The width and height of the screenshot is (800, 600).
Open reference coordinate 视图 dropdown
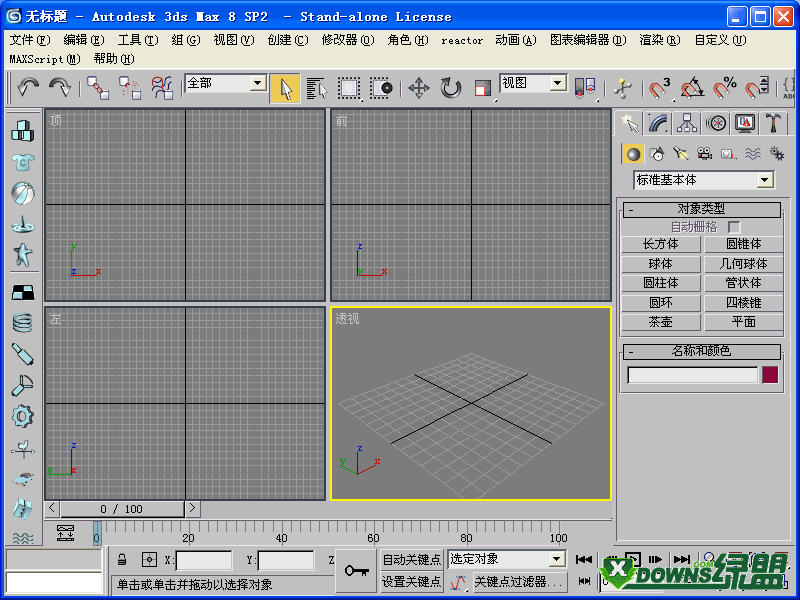tap(558, 83)
